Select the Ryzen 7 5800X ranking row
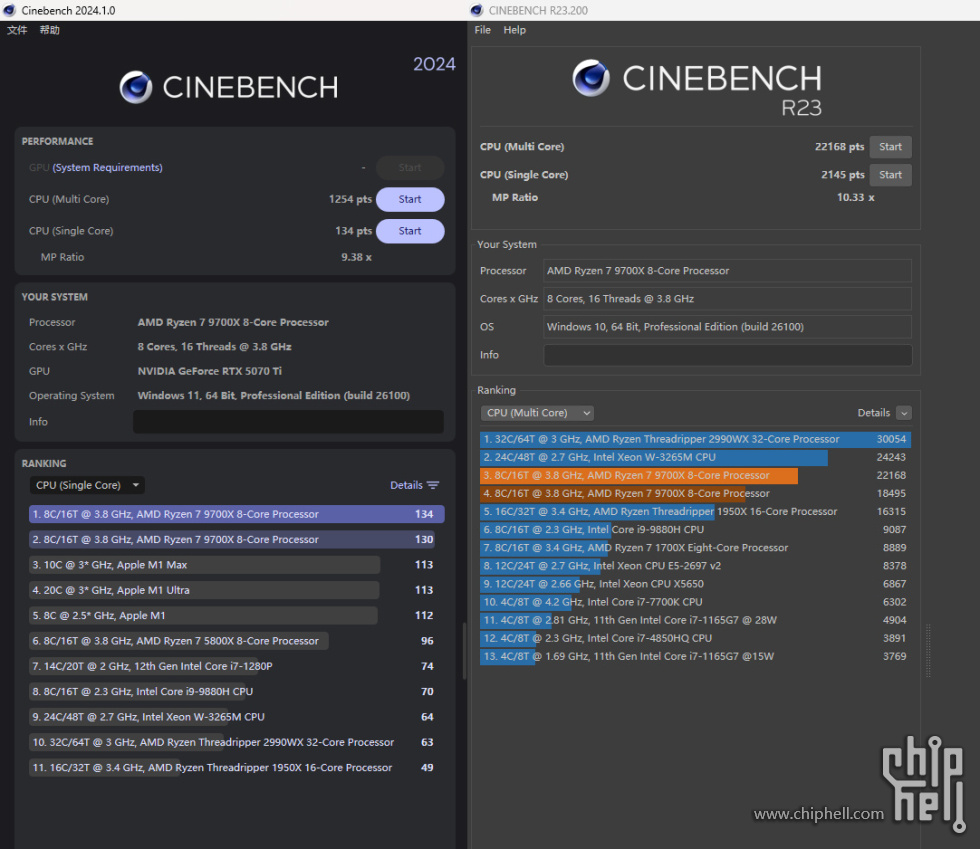 point(237,641)
